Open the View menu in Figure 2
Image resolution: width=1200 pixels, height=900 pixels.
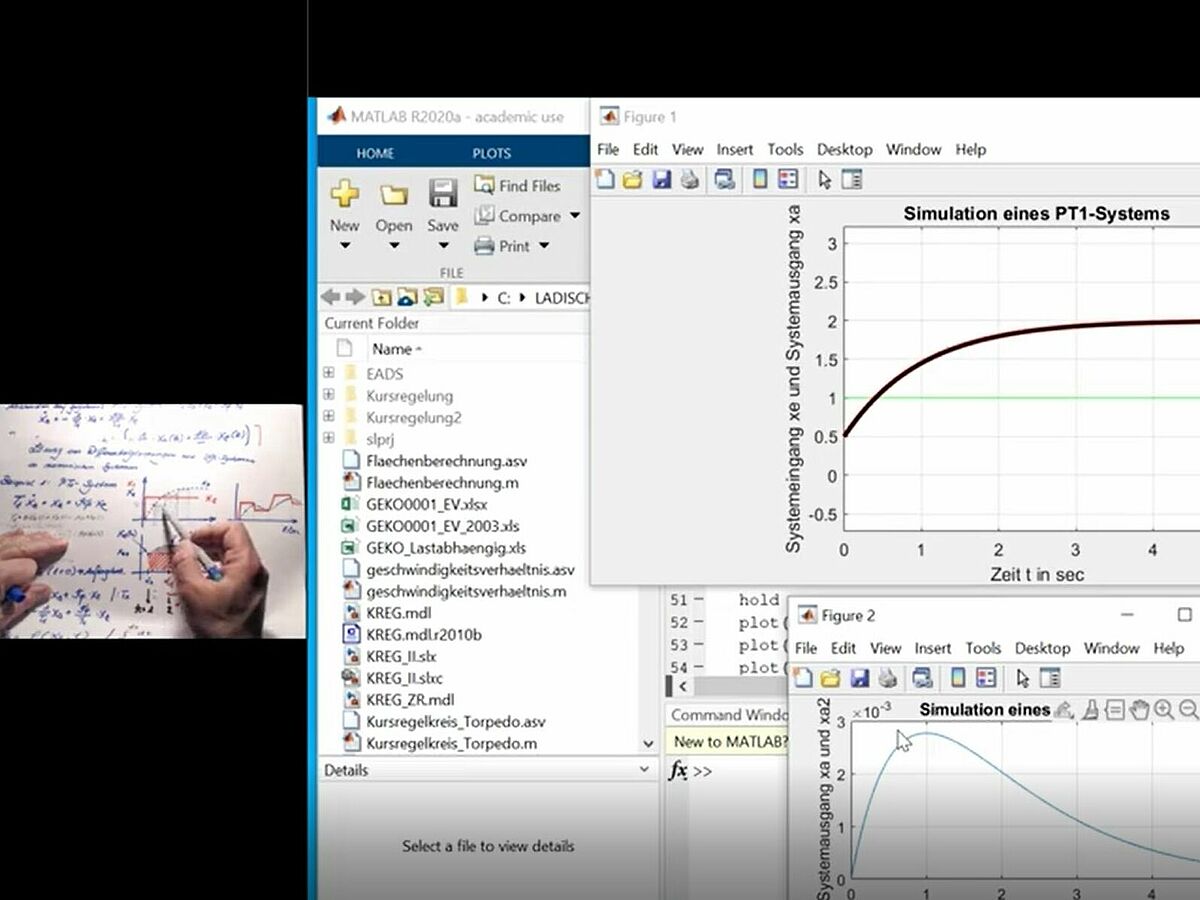point(886,648)
